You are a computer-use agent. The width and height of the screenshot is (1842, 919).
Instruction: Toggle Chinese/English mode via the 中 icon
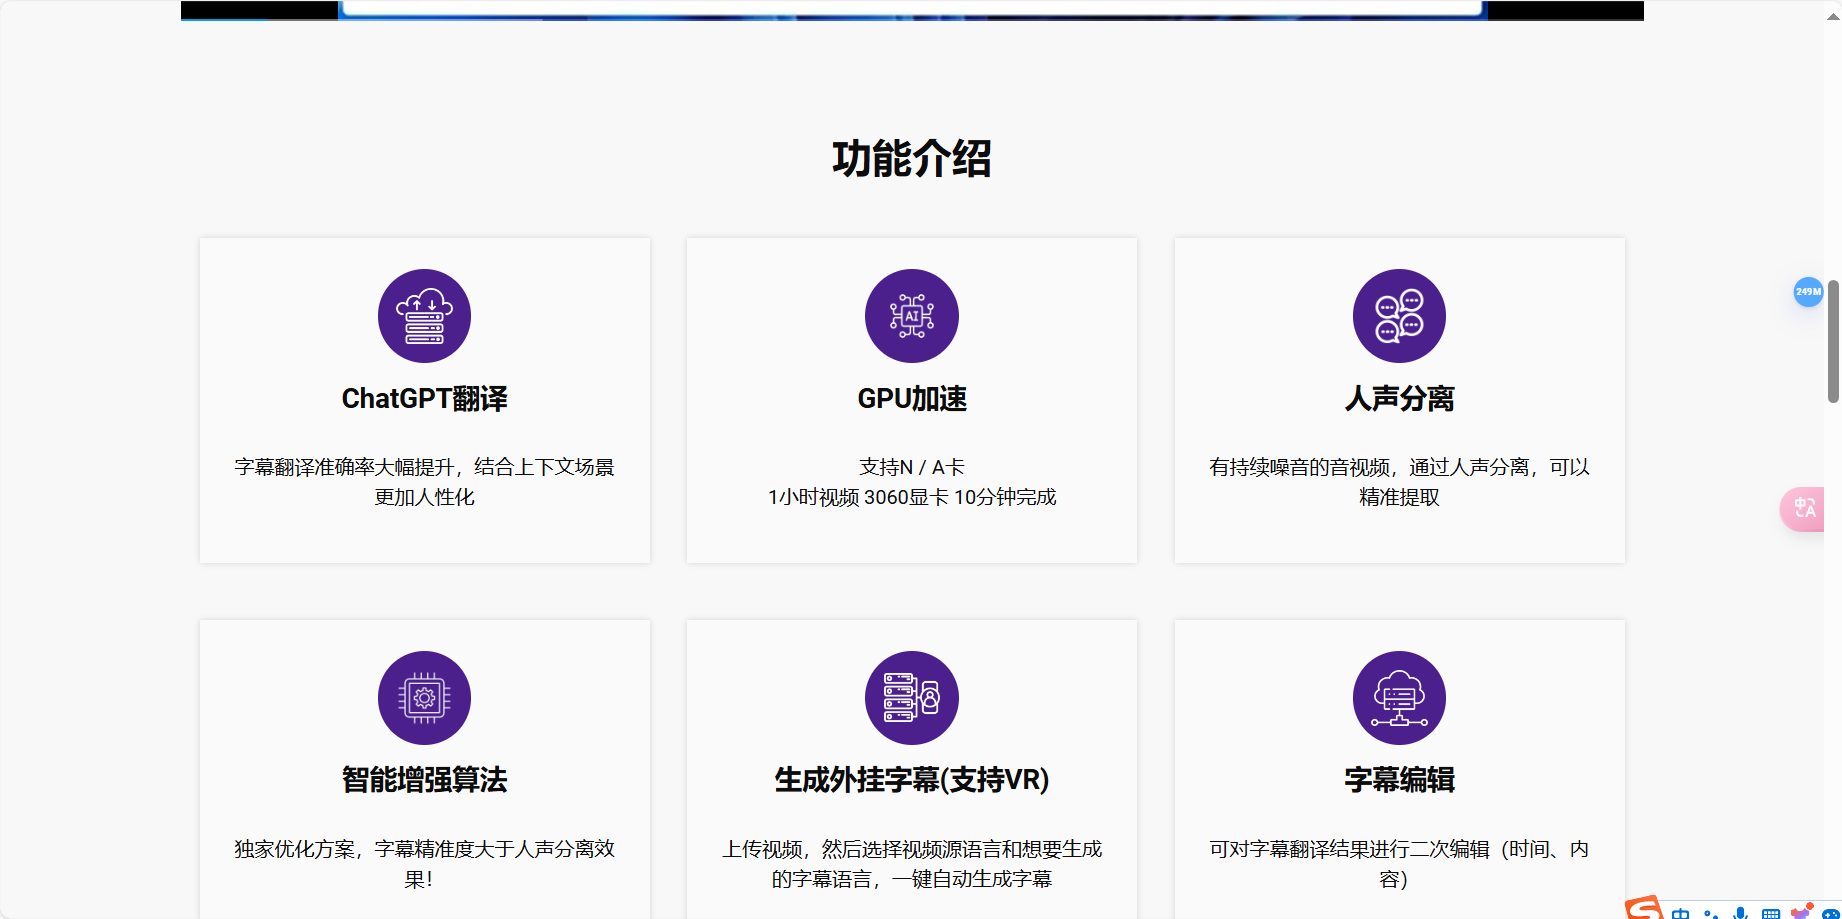[1680, 914]
